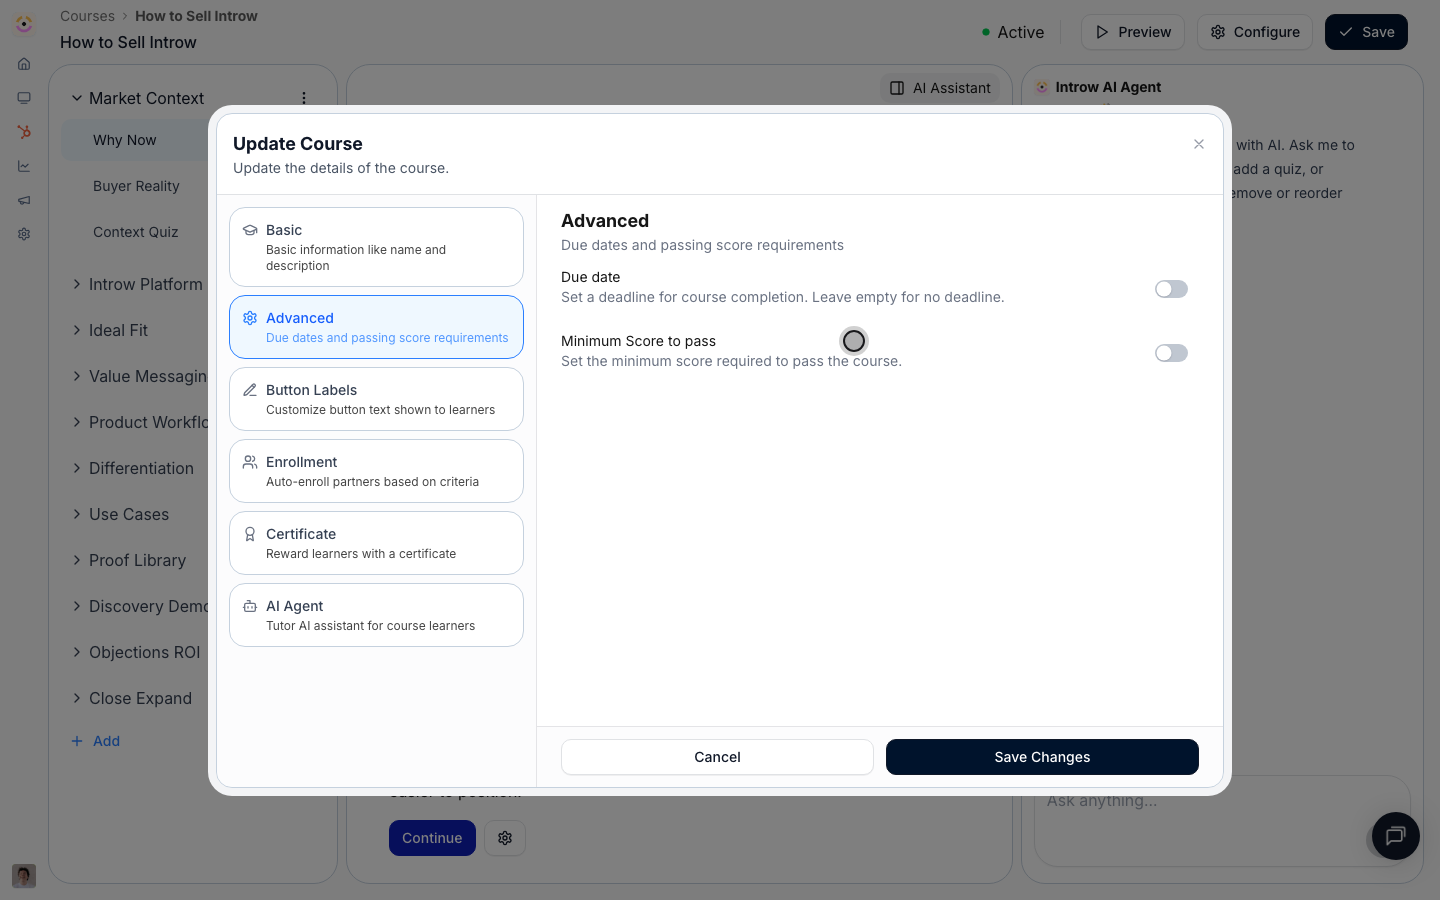
Task: Click the Basic graduation cap icon
Action: (250, 230)
